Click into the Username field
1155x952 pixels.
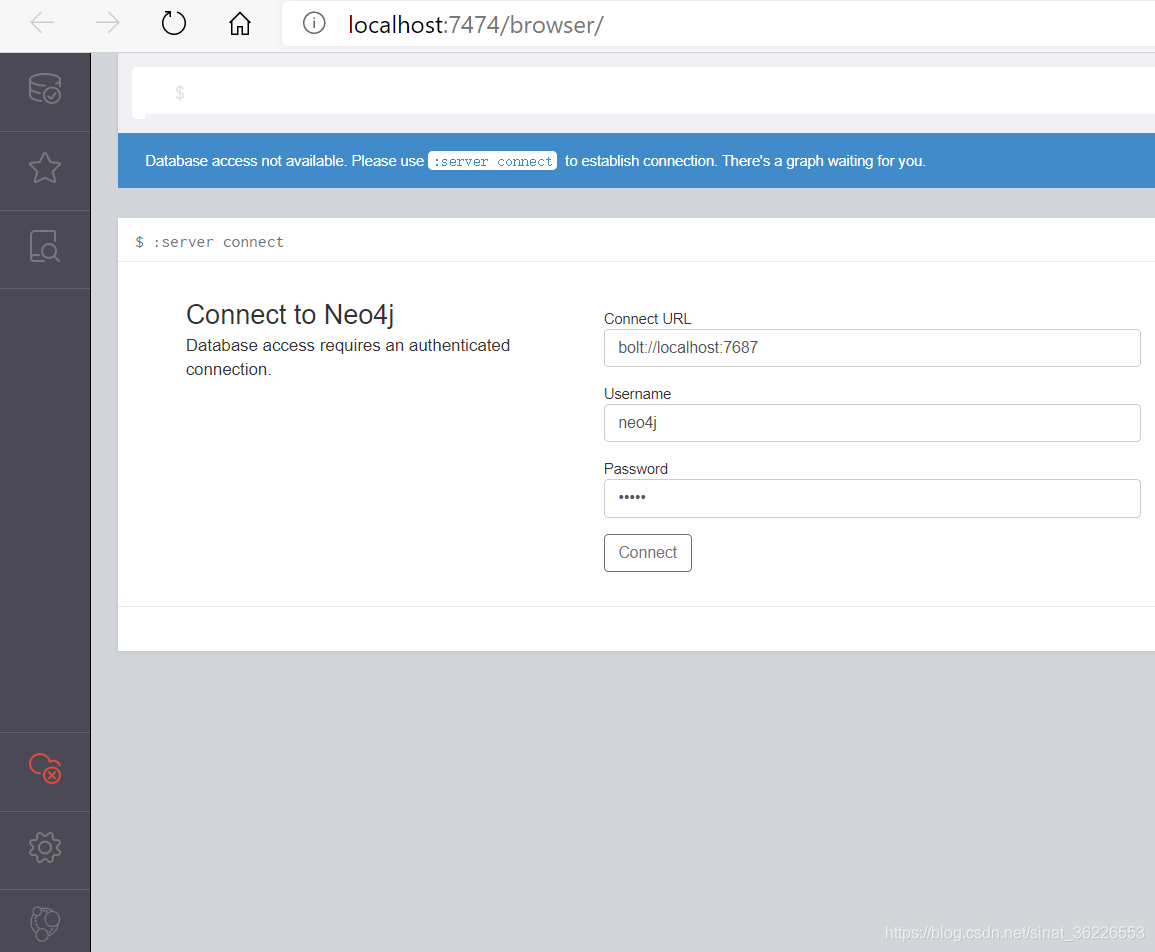(871, 423)
